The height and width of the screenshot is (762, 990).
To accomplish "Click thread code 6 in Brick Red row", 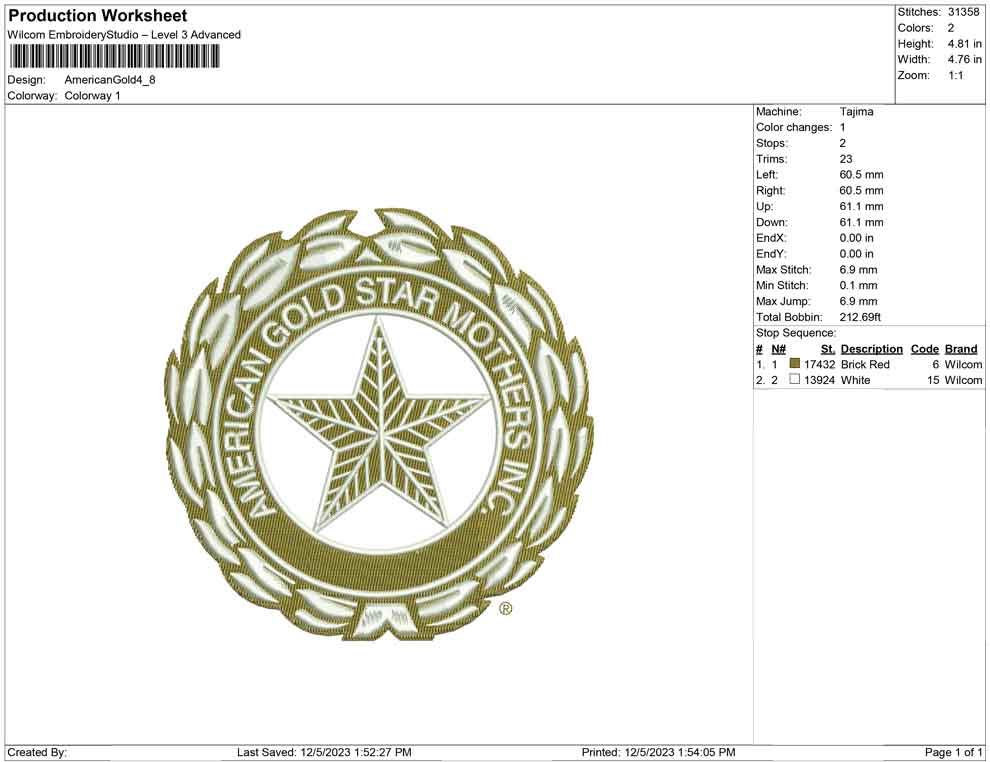I will click(936, 364).
